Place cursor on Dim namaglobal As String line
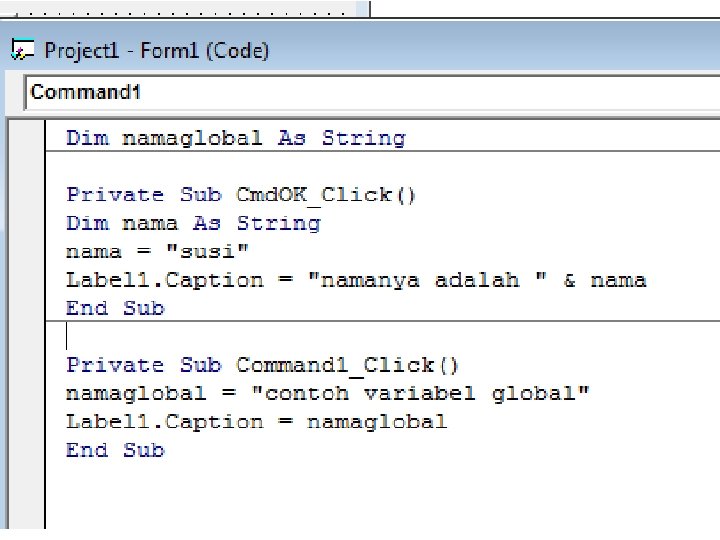Viewport: 720px width, 540px height. 235,138
